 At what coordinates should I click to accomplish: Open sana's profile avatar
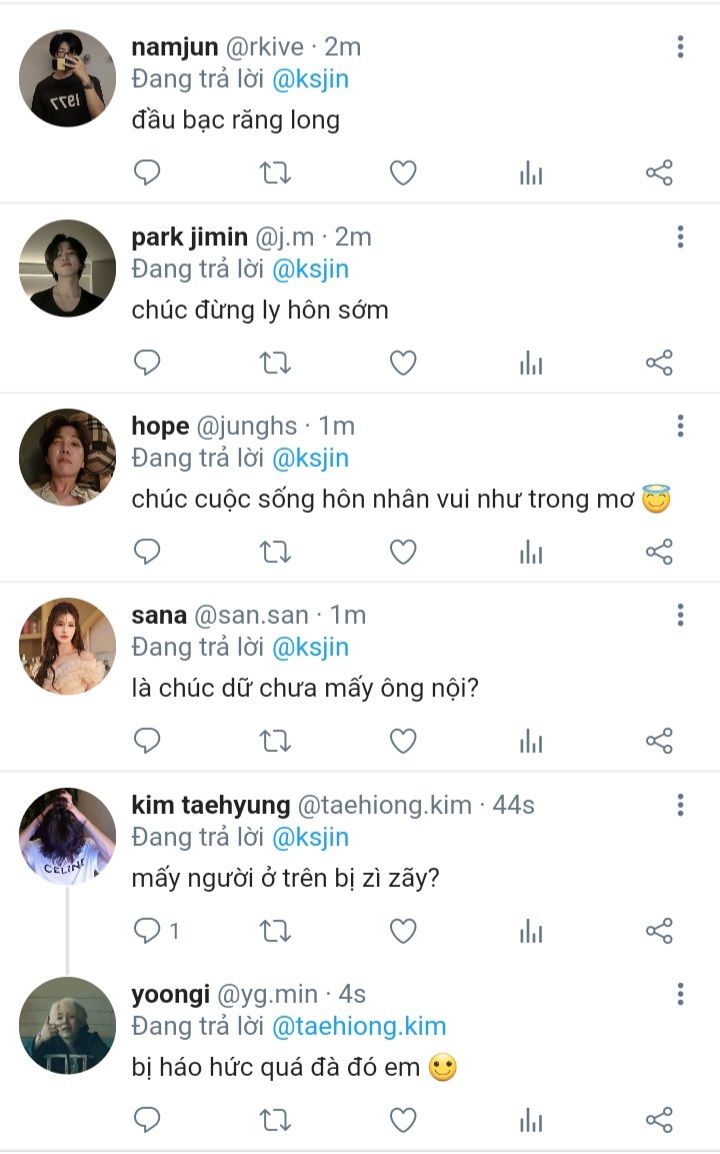click(67, 646)
